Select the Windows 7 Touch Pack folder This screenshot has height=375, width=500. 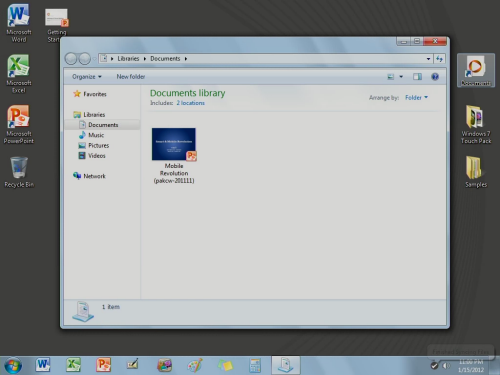pos(476,125)
